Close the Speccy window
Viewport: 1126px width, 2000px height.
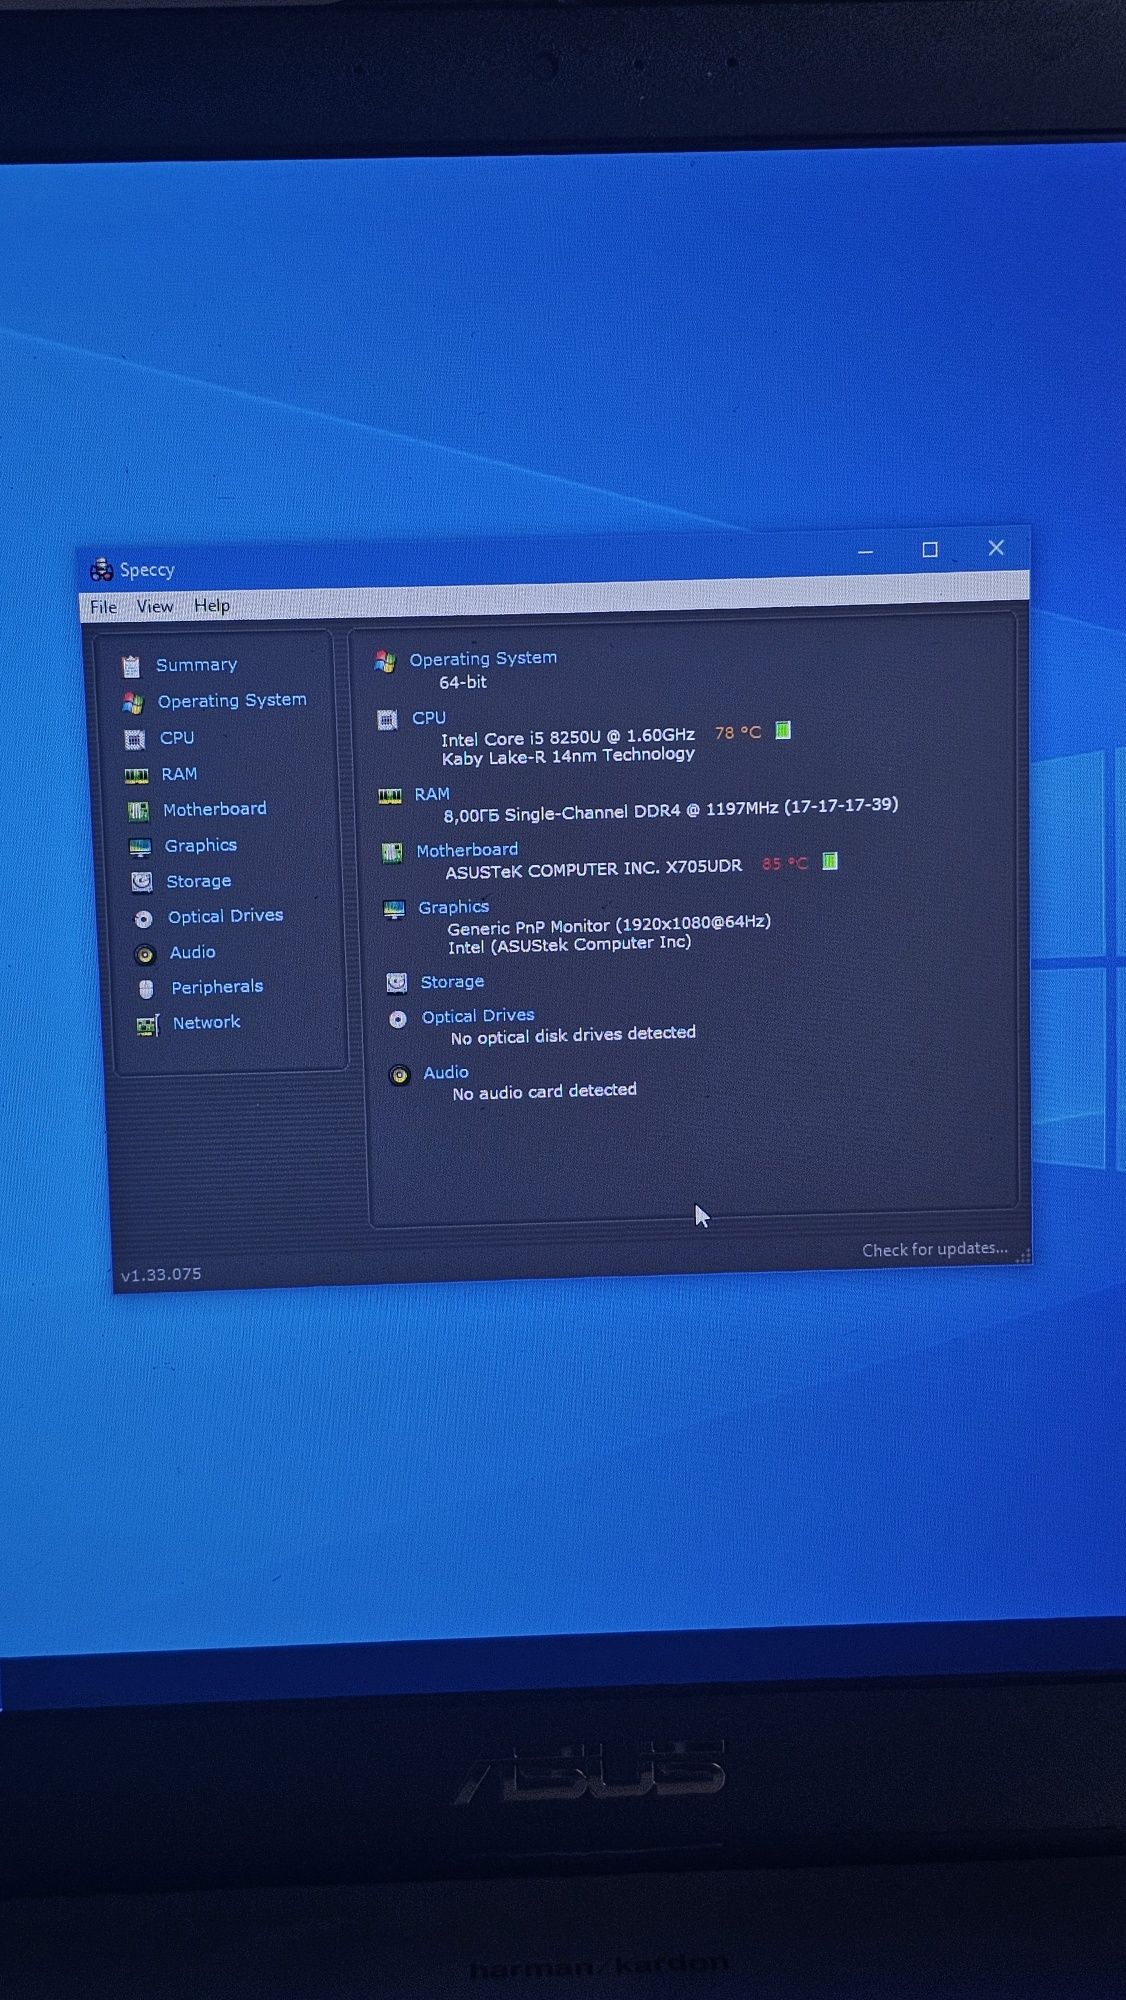click(996, 547)
